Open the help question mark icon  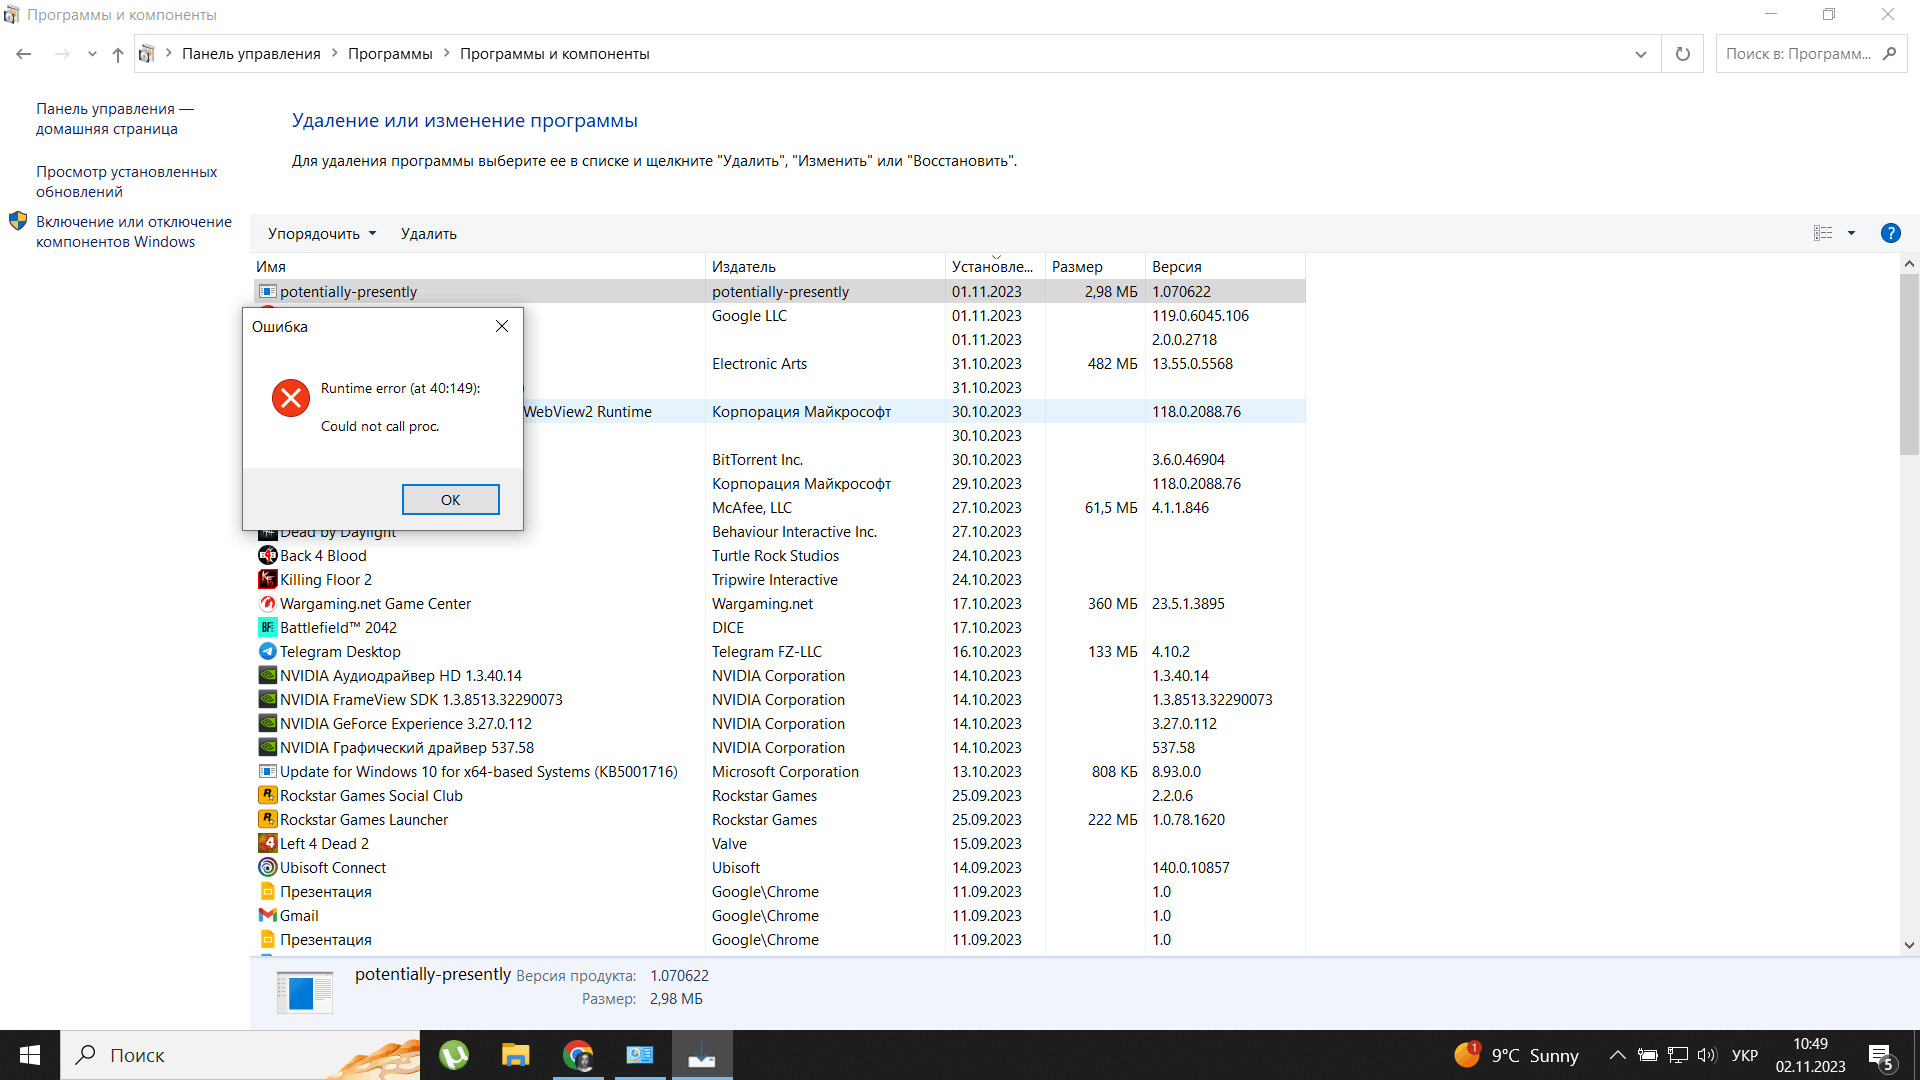click(1890, 233)
